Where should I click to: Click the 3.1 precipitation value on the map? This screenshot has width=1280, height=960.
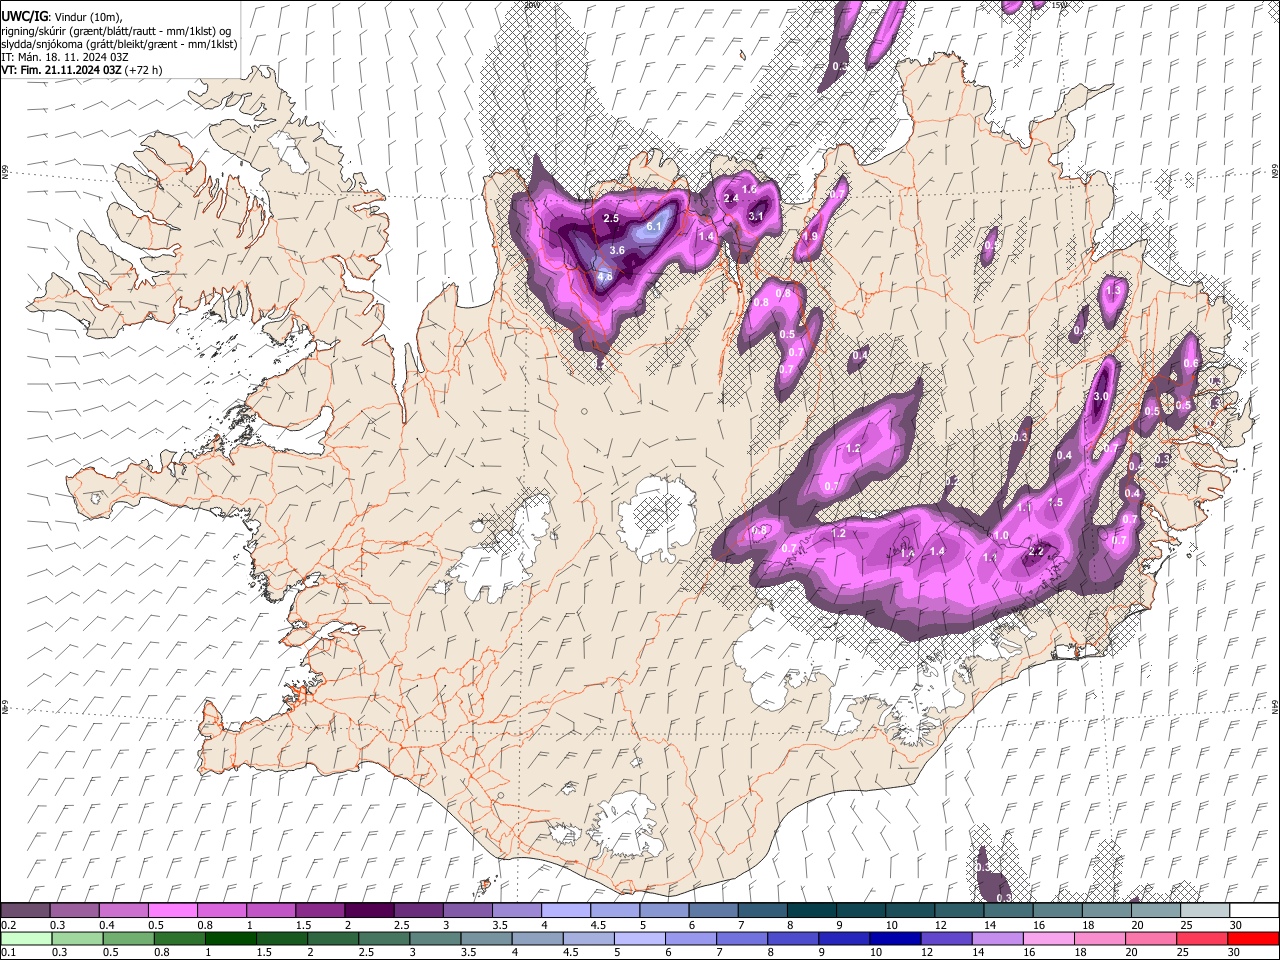click(756, 216)
